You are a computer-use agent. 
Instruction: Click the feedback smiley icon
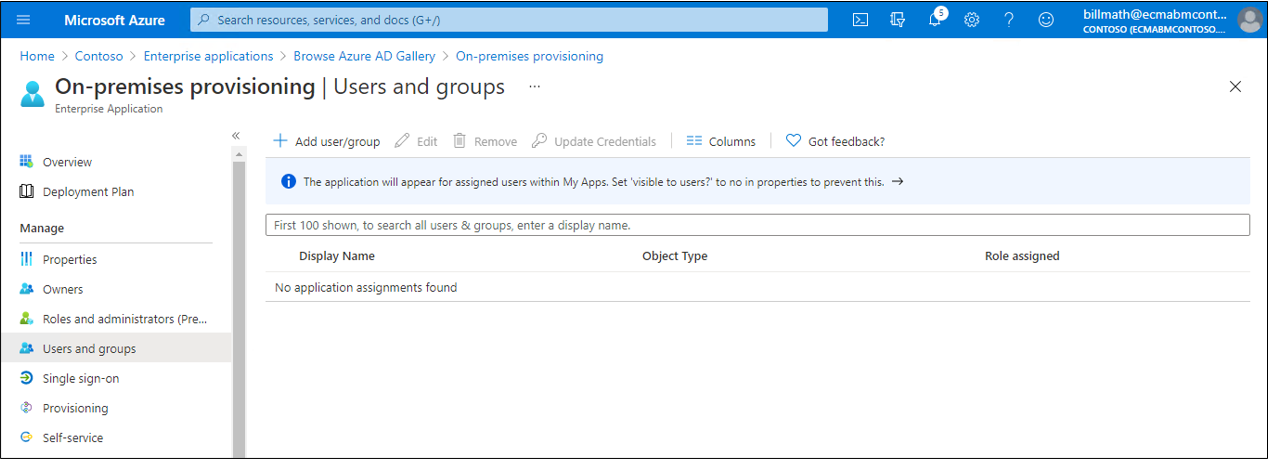point(1046,20)
